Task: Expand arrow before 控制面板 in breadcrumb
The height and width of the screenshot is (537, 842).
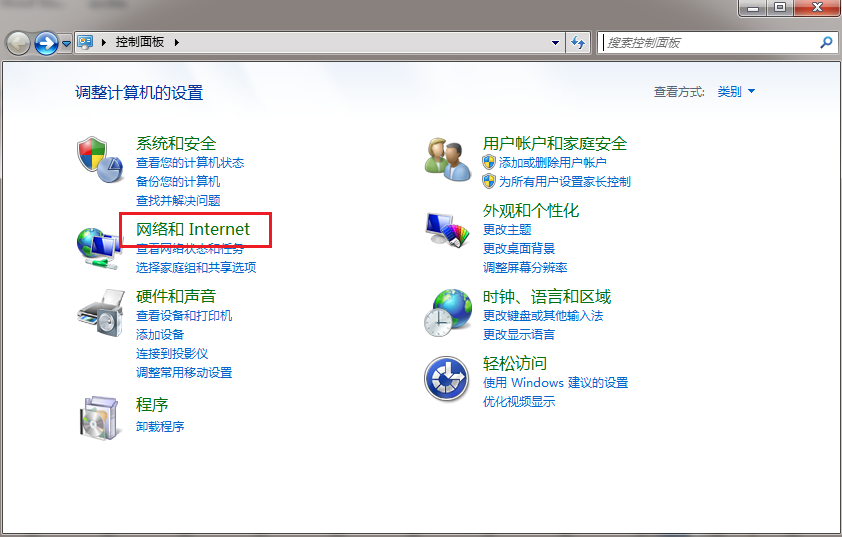Action: tap(104, 42)
